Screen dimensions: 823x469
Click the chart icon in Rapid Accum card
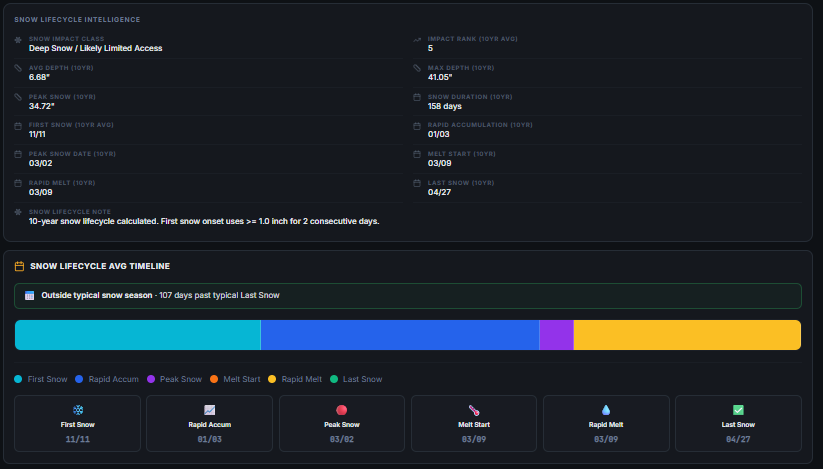click(x=209, y=410)
